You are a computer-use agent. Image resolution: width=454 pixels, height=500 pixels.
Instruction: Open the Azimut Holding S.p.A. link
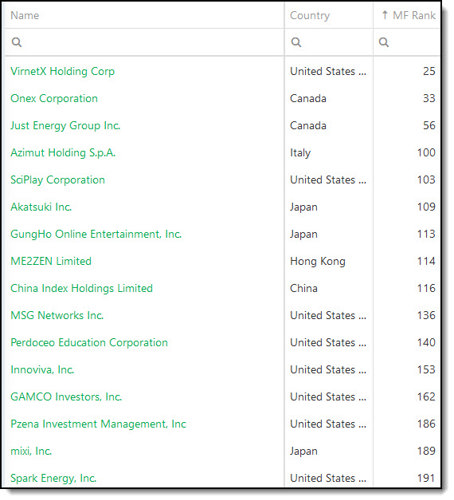(63, 153)
